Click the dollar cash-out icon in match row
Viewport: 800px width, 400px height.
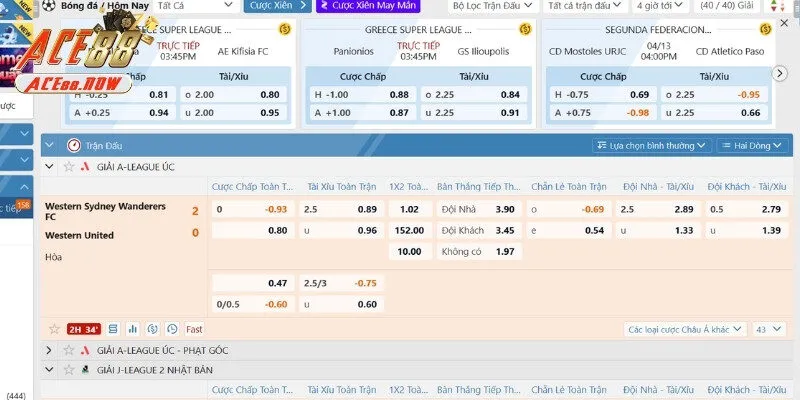pos(151,329)
